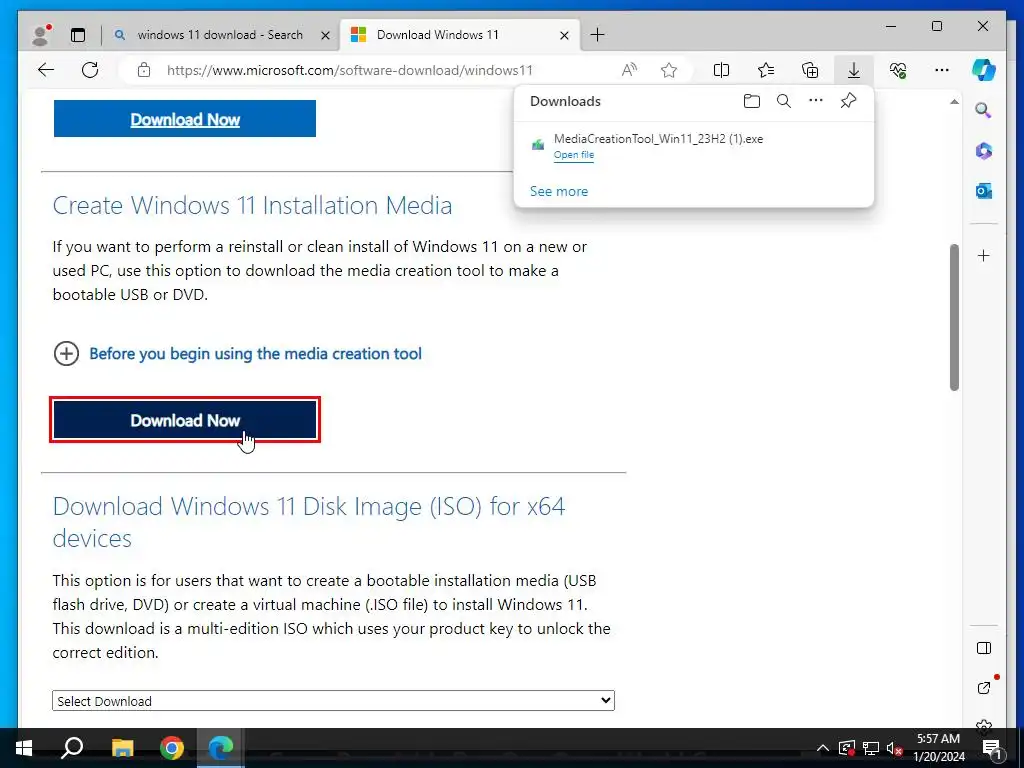Add page to favorites star icon
The height and width of the screenshot is (768, 1024).
coord(669,70)
